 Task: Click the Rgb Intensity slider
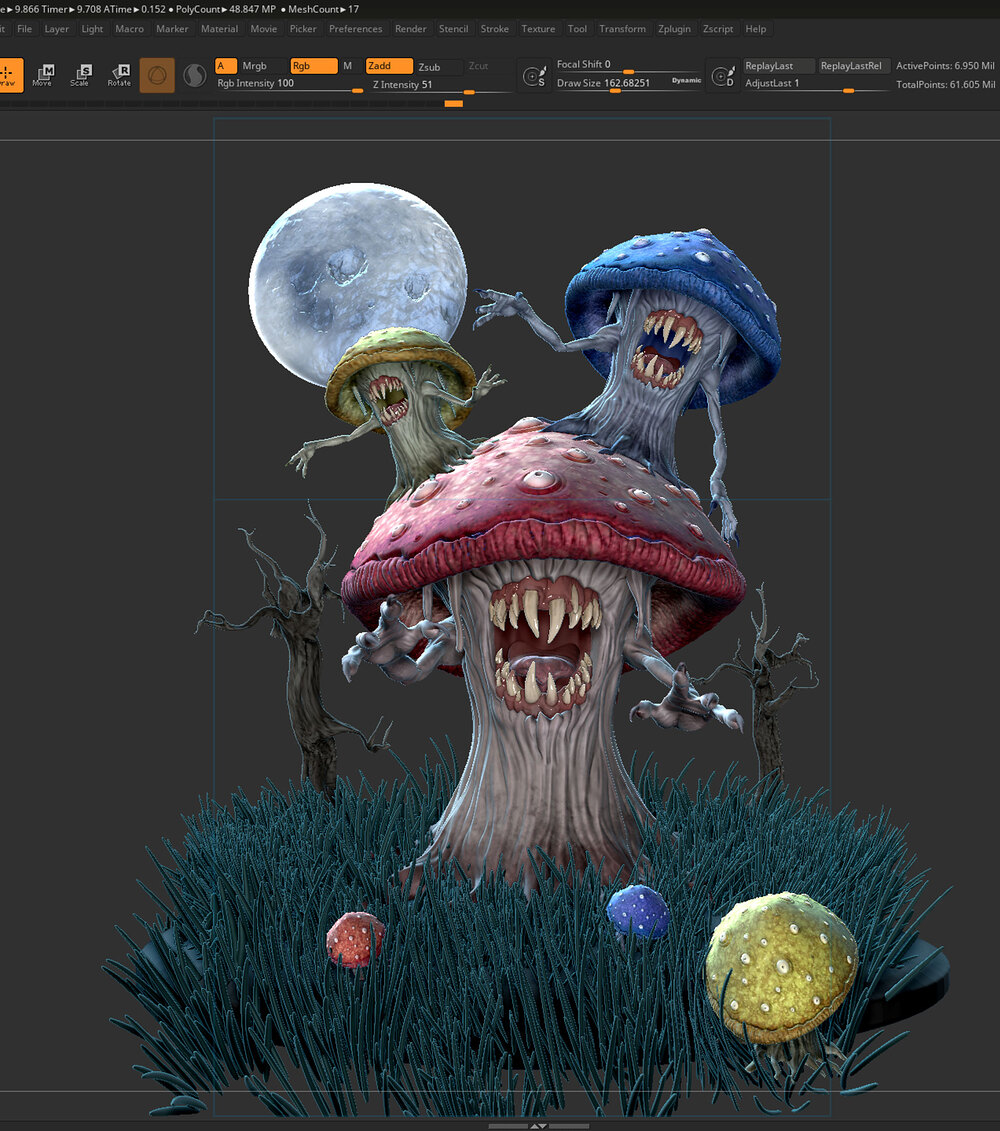pyautogui.click(x=289, y=84)
